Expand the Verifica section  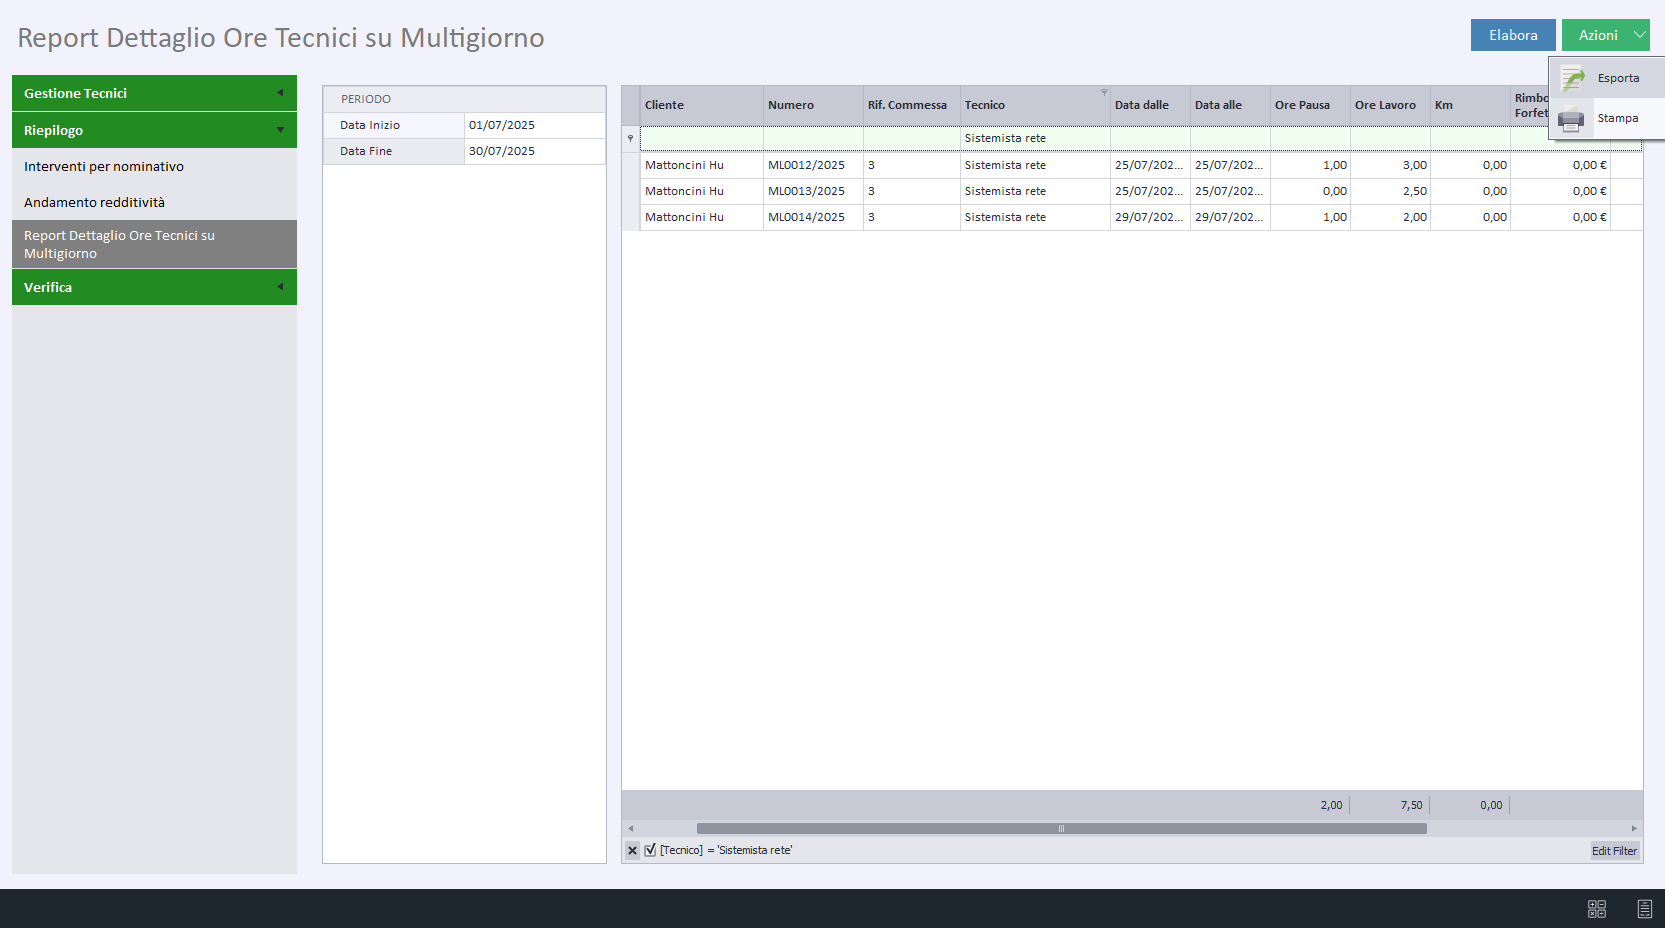tap(154, 287)
